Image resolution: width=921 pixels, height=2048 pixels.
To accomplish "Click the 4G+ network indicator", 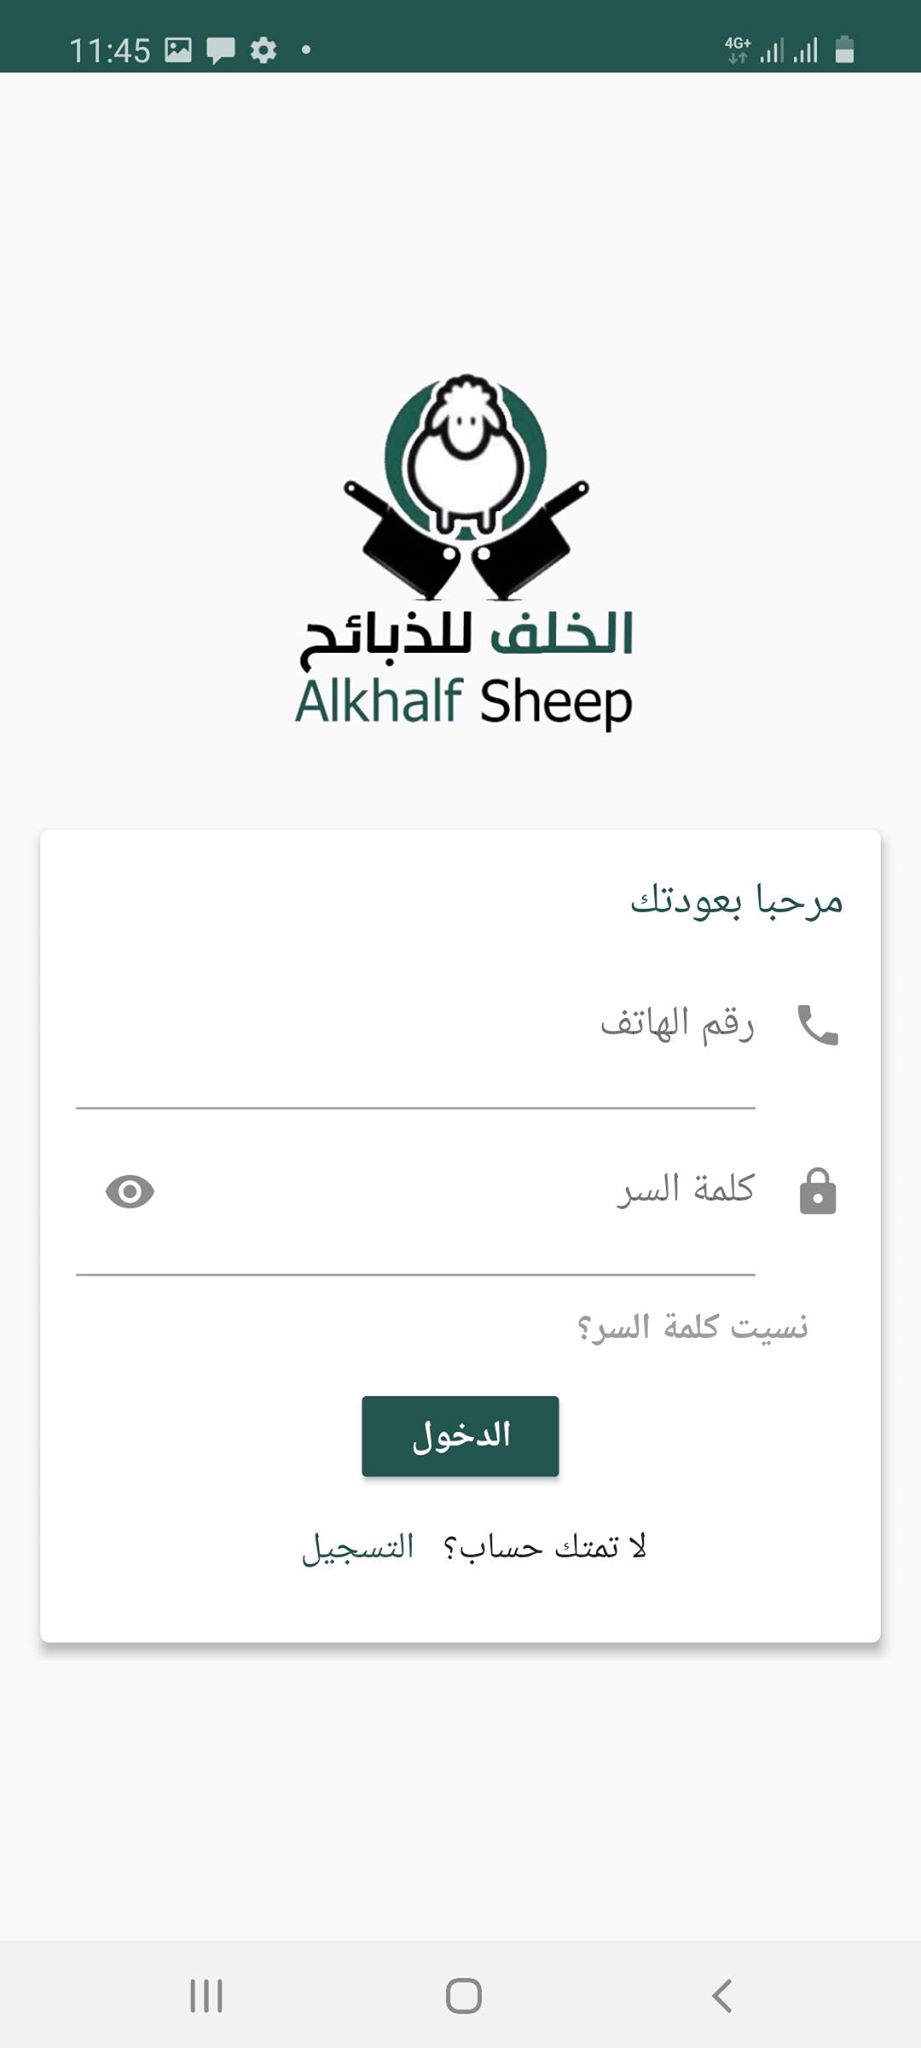I will pos(737,45).
